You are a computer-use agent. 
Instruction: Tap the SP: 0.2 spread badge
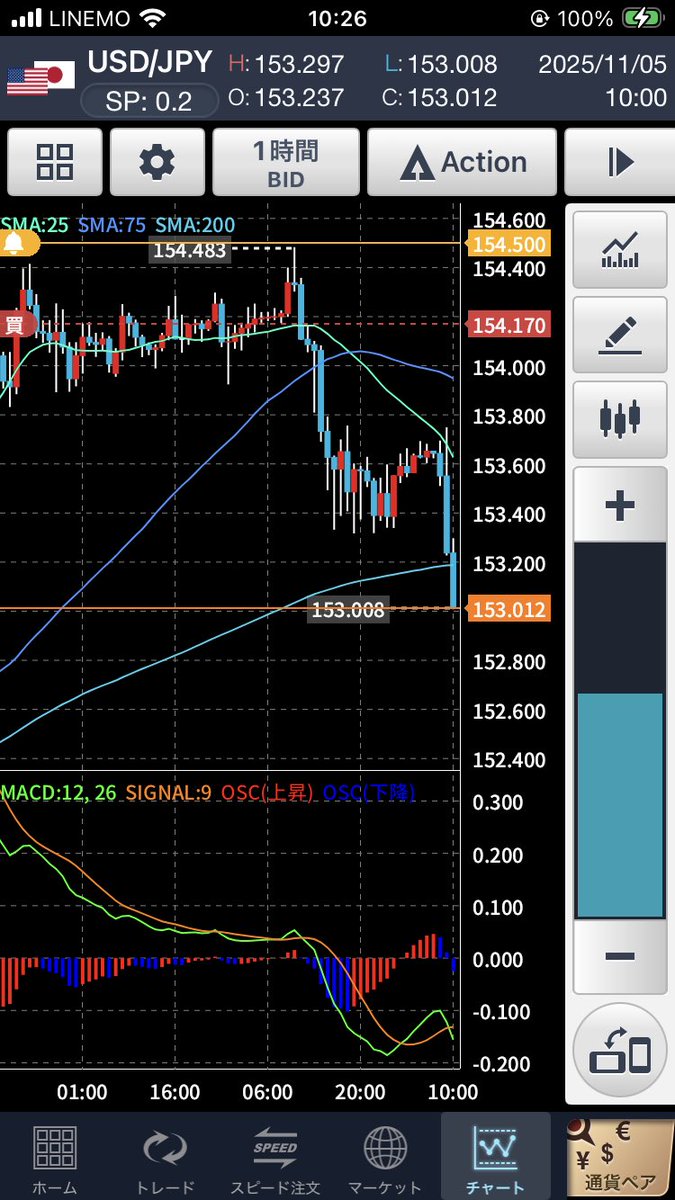pos(149,100)
